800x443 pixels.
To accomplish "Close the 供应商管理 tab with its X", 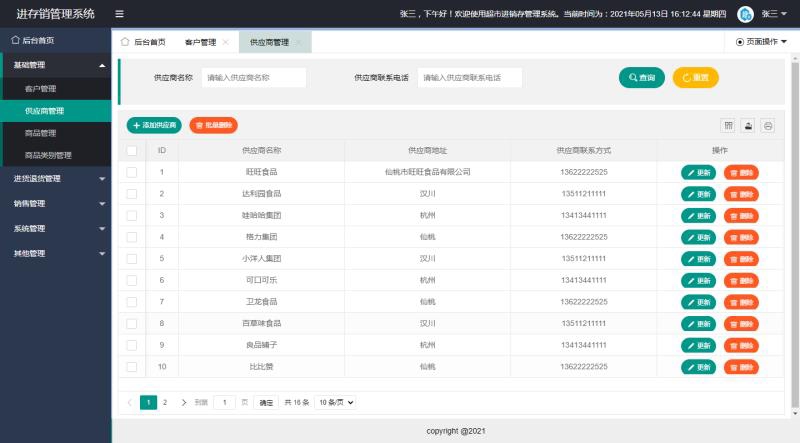I will (298, 42).
